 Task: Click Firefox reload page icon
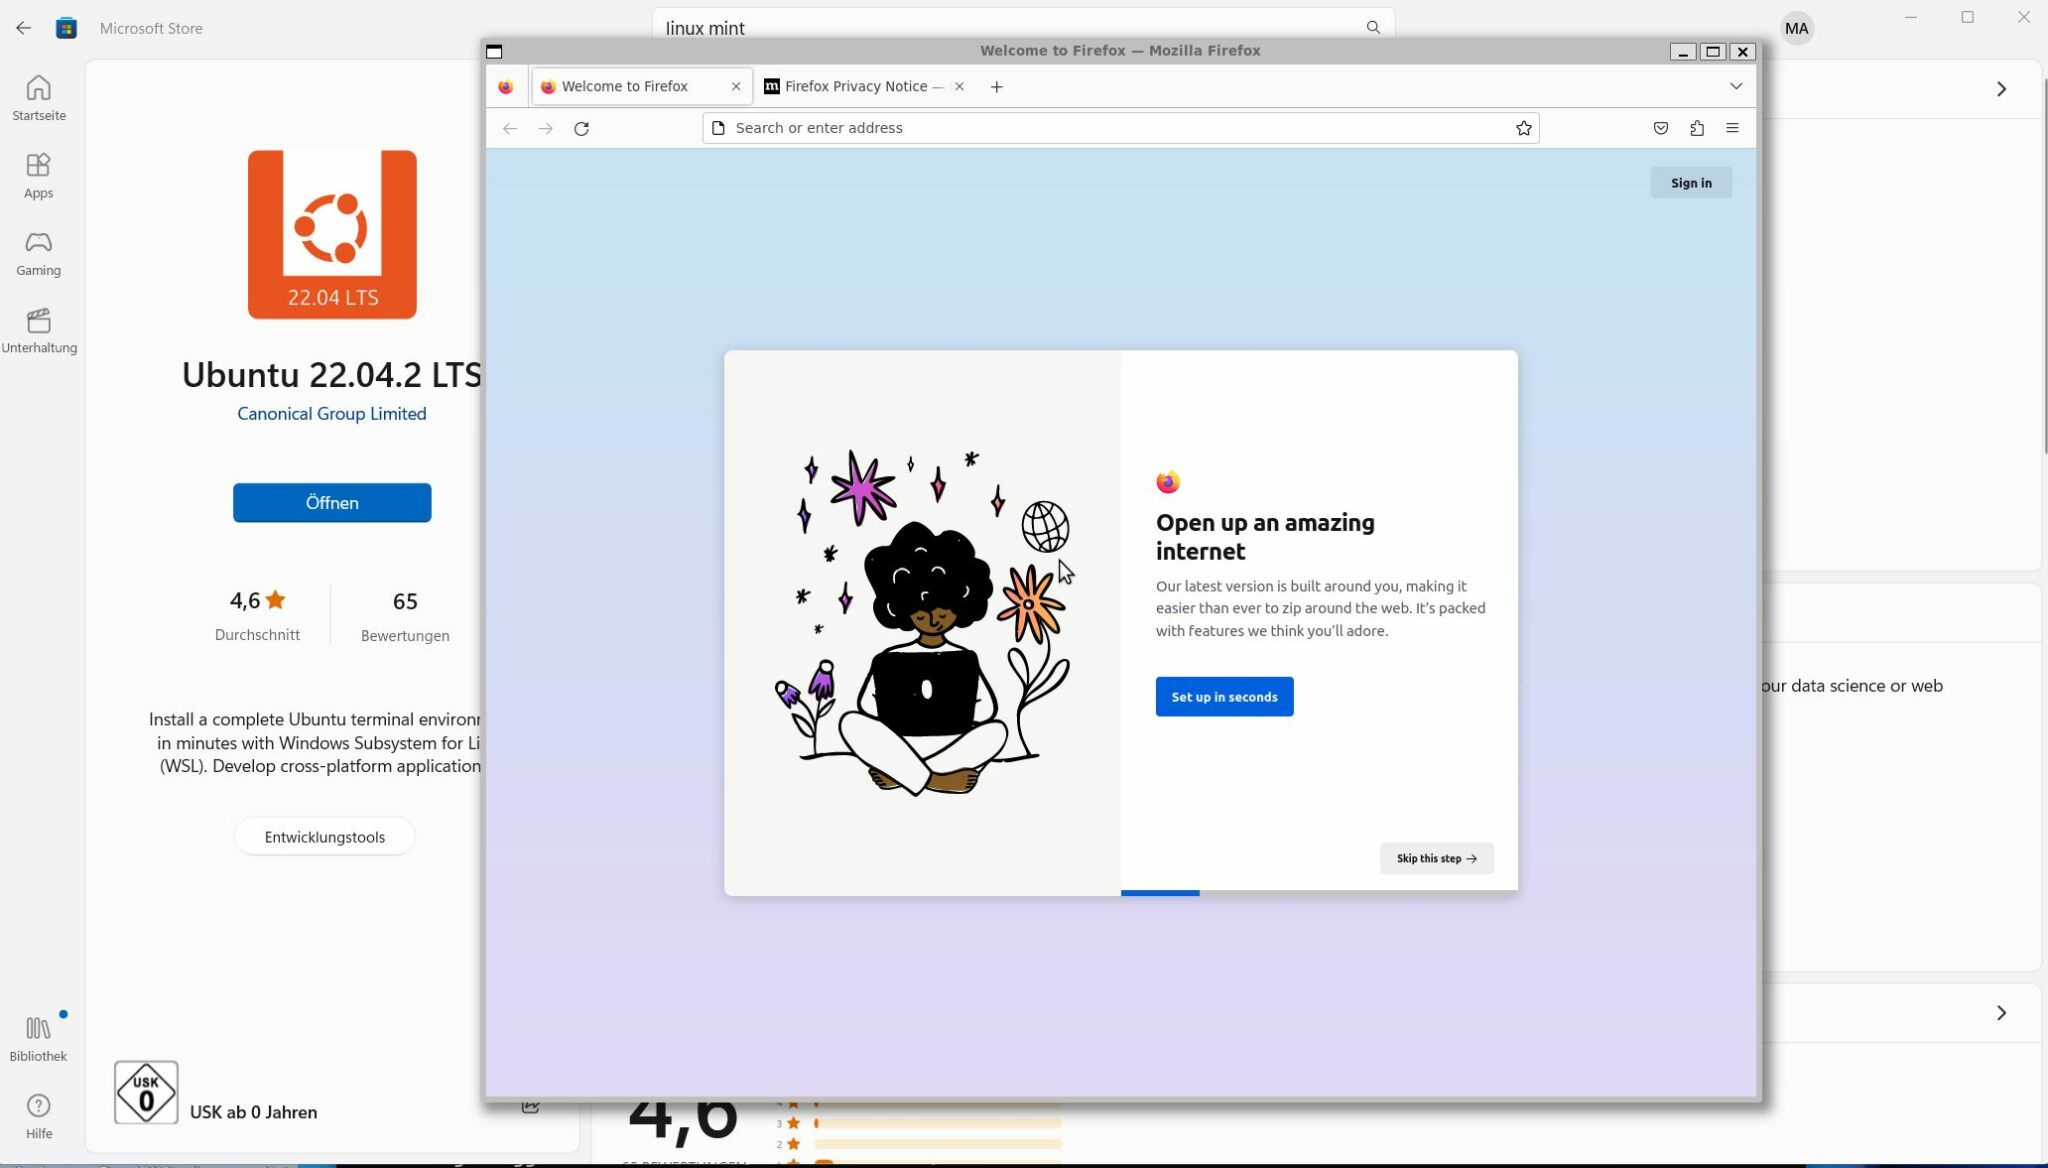tap(581, 128)
